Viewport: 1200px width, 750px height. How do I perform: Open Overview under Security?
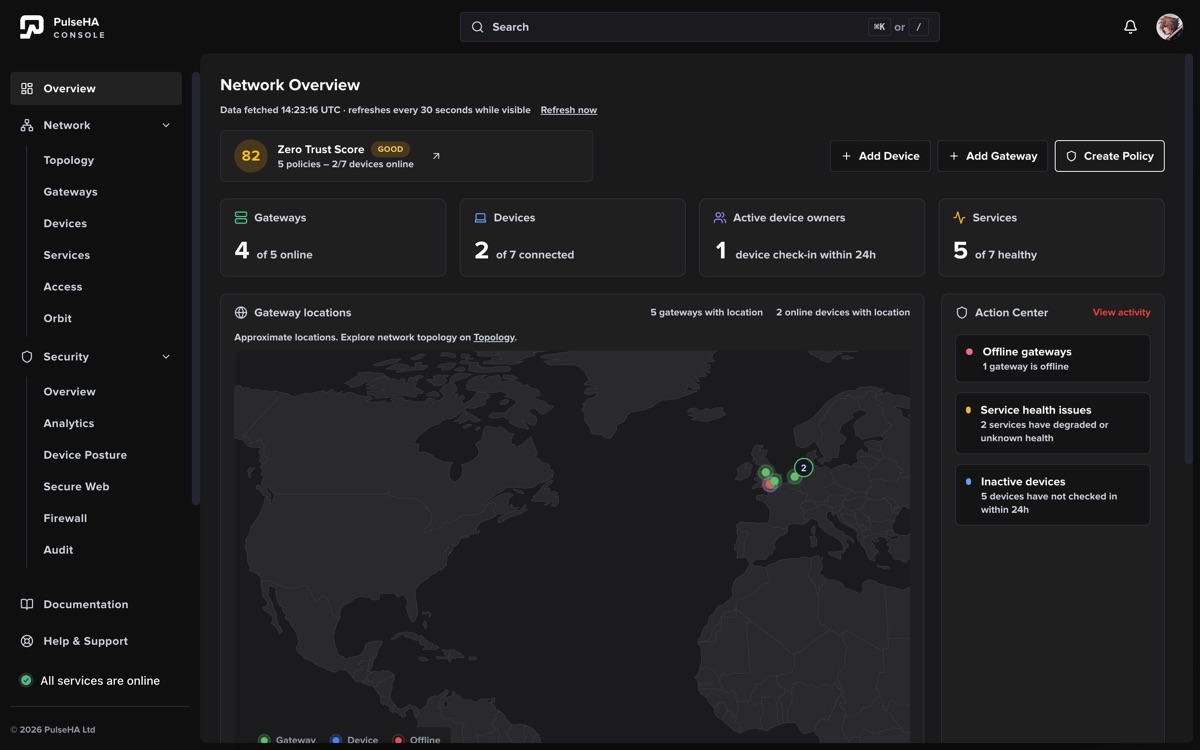pyautogui.click(x=70, y=392)
